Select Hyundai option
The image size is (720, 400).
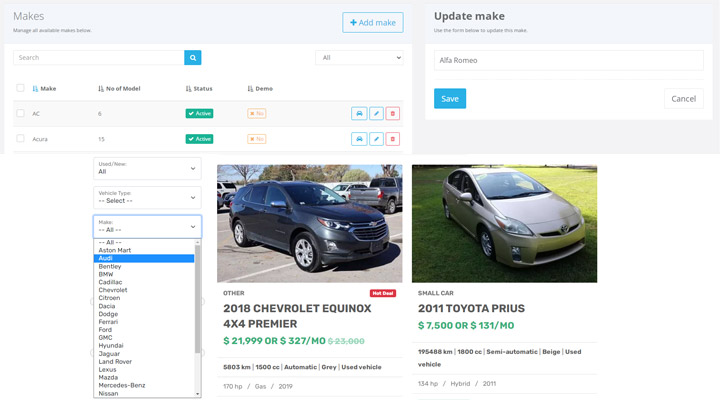coord(144,345)
